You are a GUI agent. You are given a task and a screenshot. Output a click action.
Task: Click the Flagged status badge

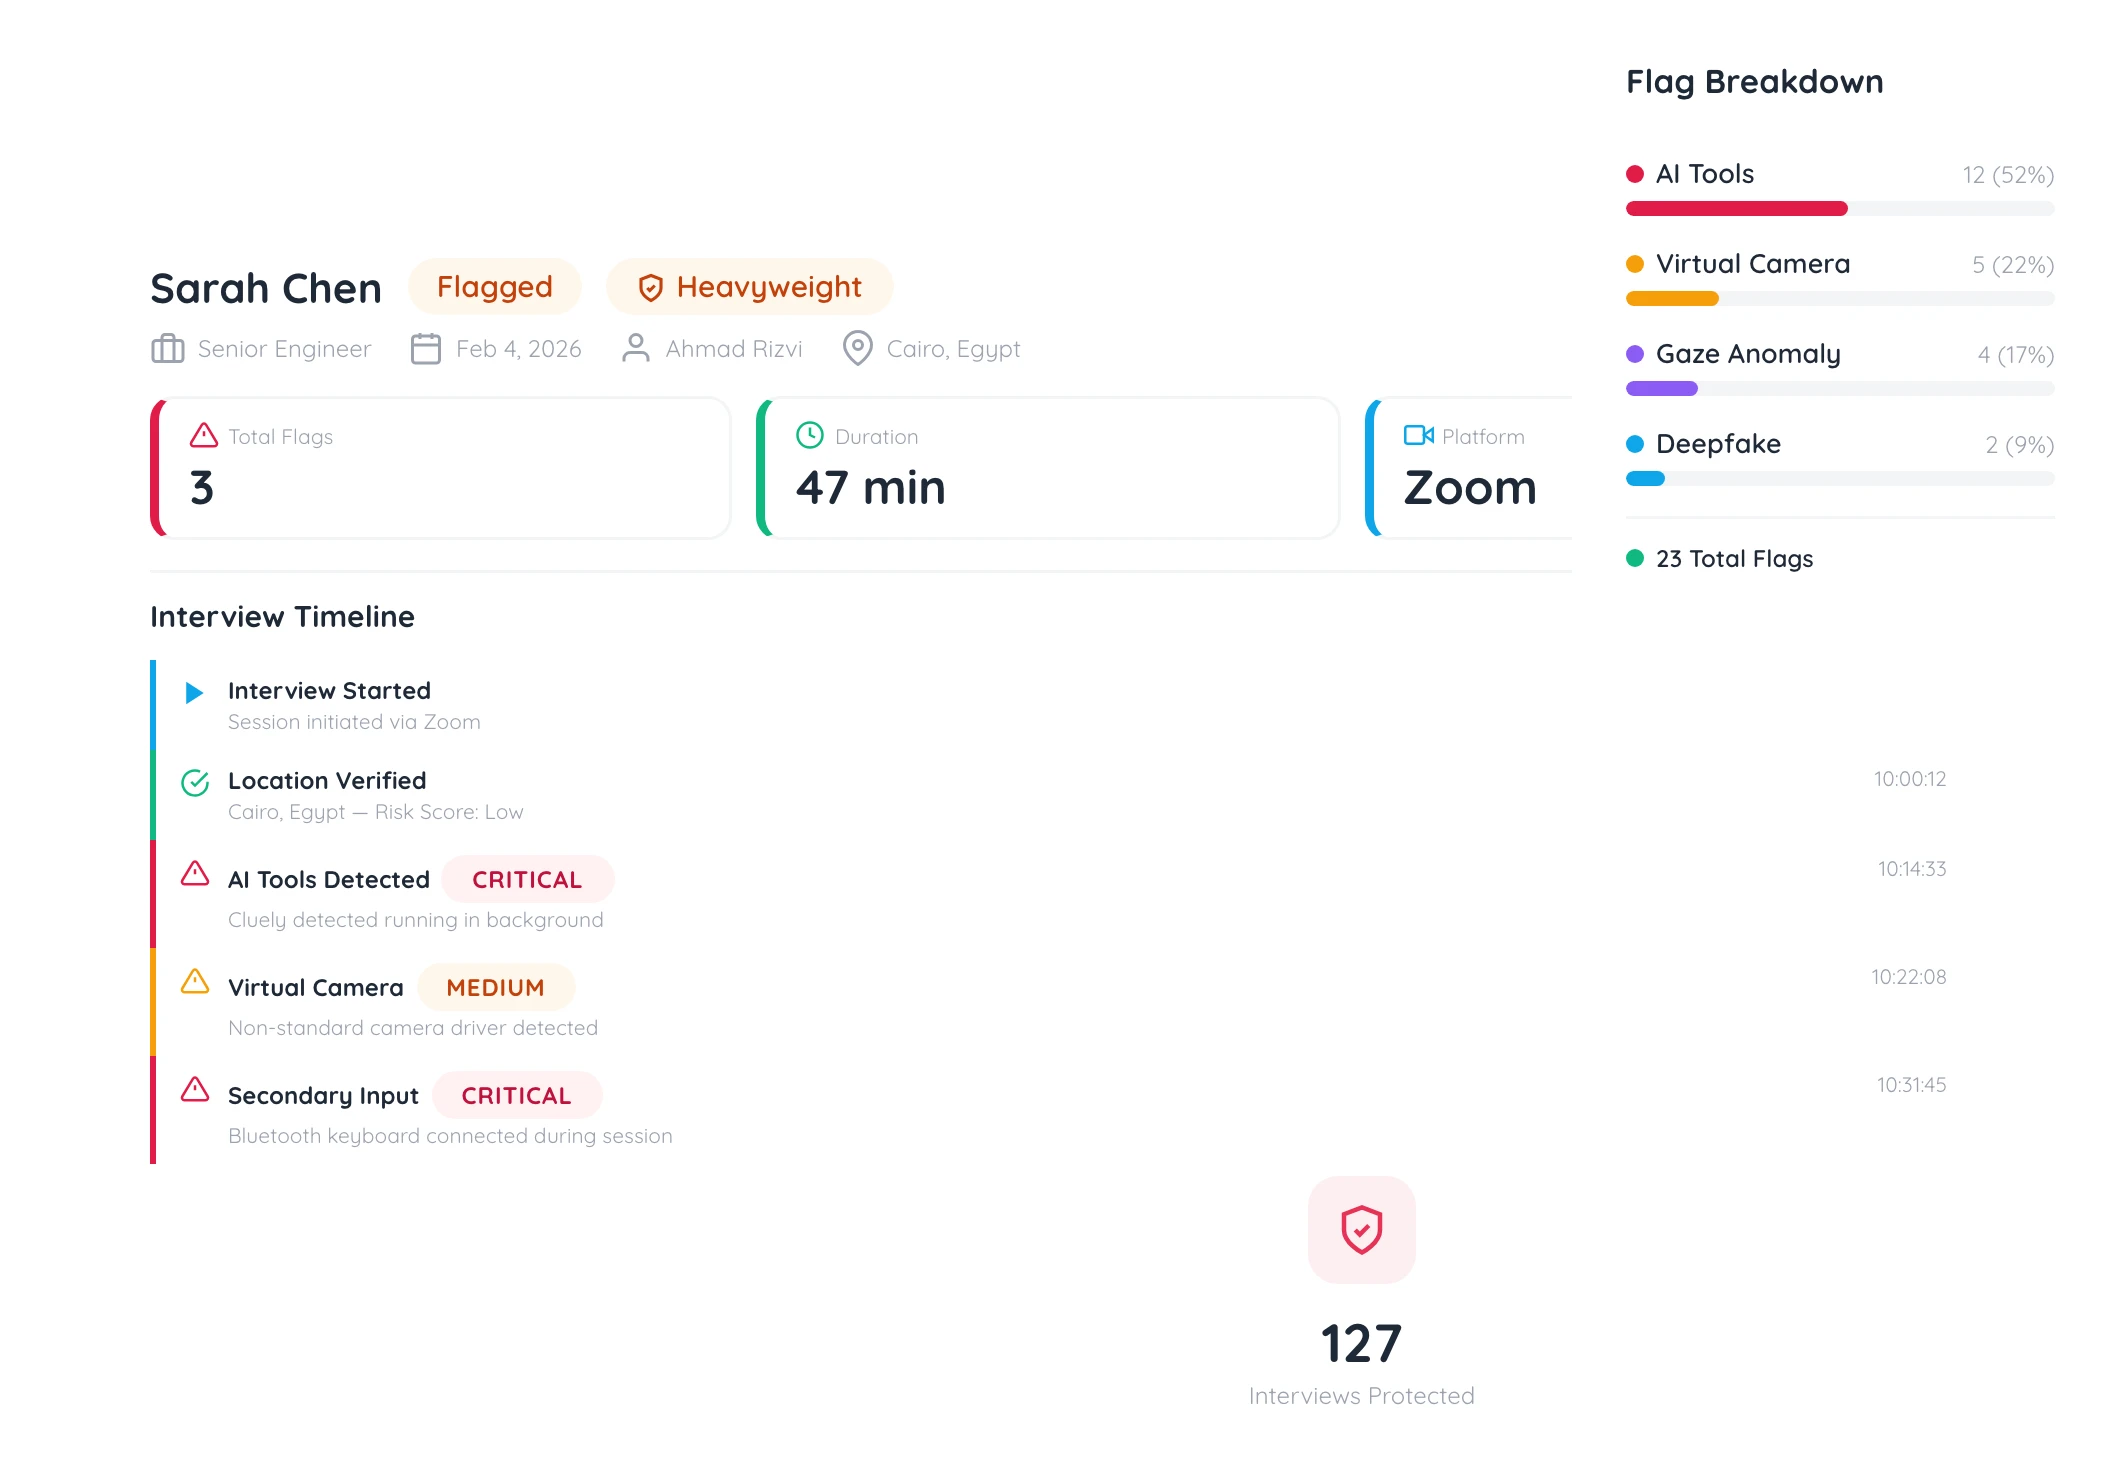(x=494, y=287)
